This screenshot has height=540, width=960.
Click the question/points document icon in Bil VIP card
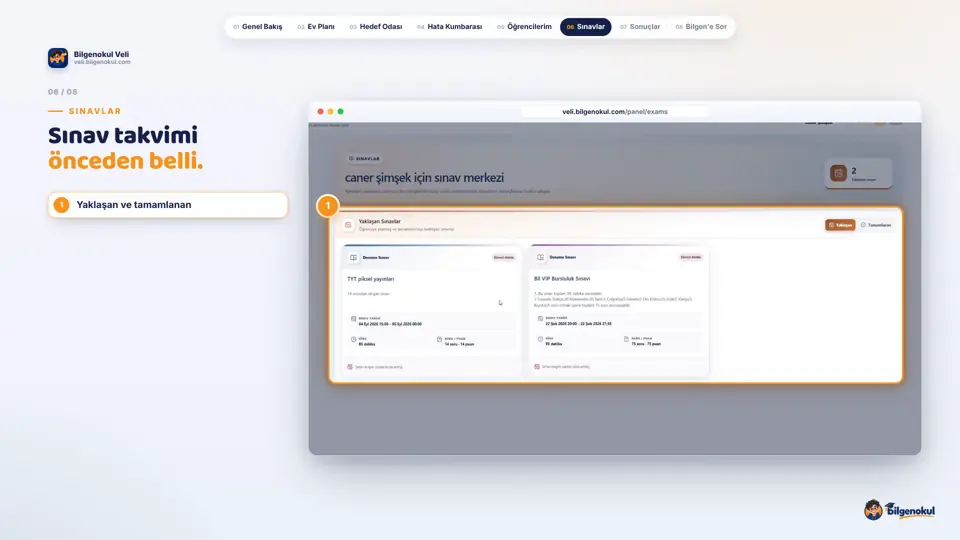626,339
